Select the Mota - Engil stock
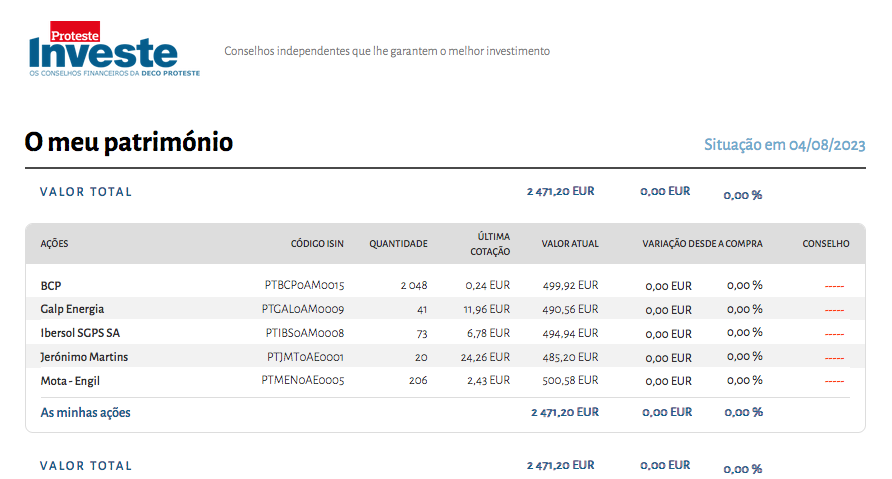Viewport: 892px width, 479px height. (x=70, y=381)
